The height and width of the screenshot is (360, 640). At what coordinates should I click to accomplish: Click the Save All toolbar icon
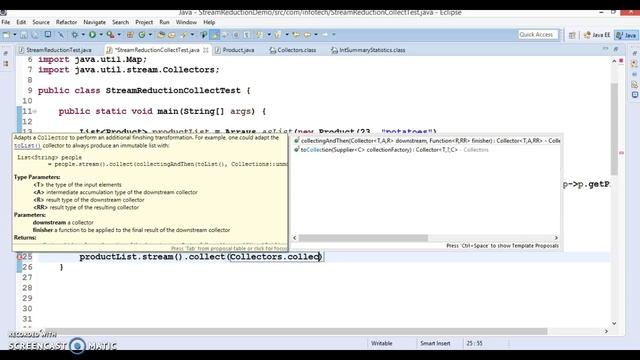[x=35, y=35]
